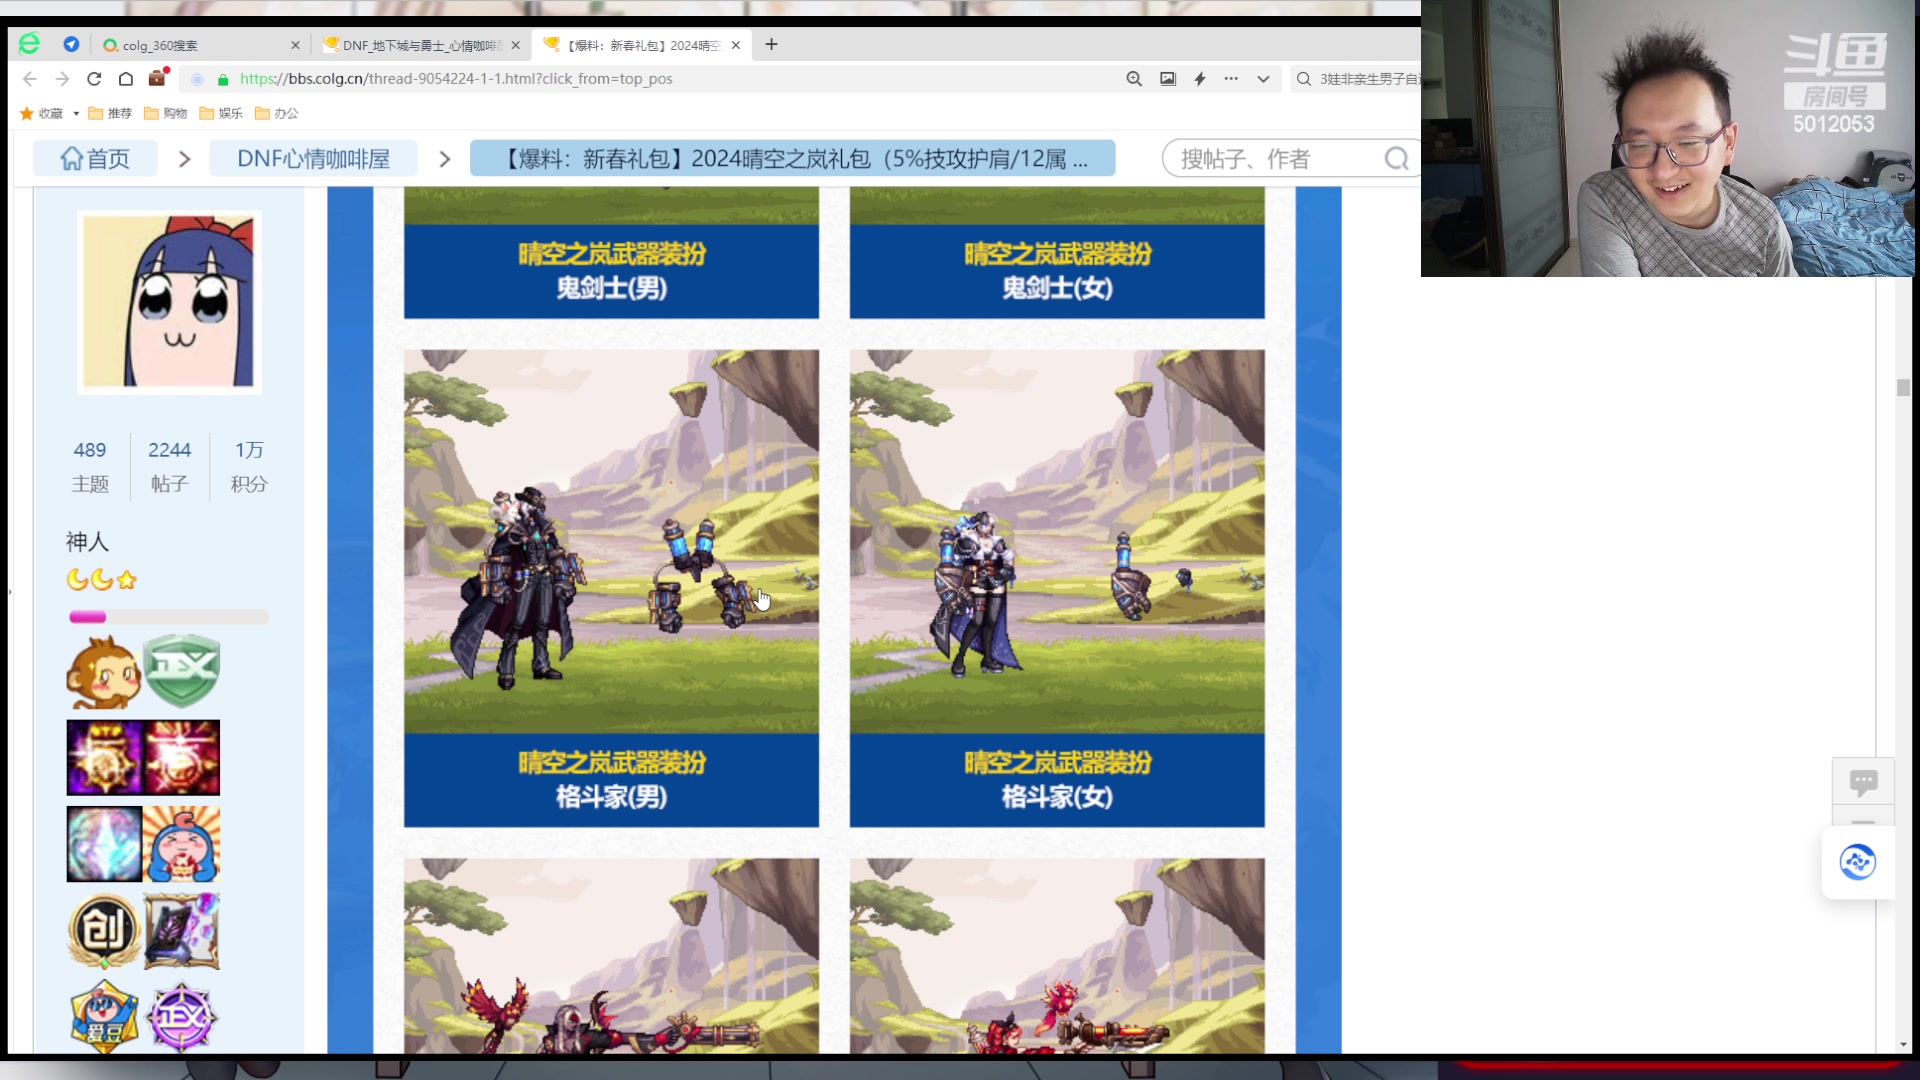Click the forum search magnifier icon
1920x1080 pixels.
pyautogui.click(x=1397, y=159)
